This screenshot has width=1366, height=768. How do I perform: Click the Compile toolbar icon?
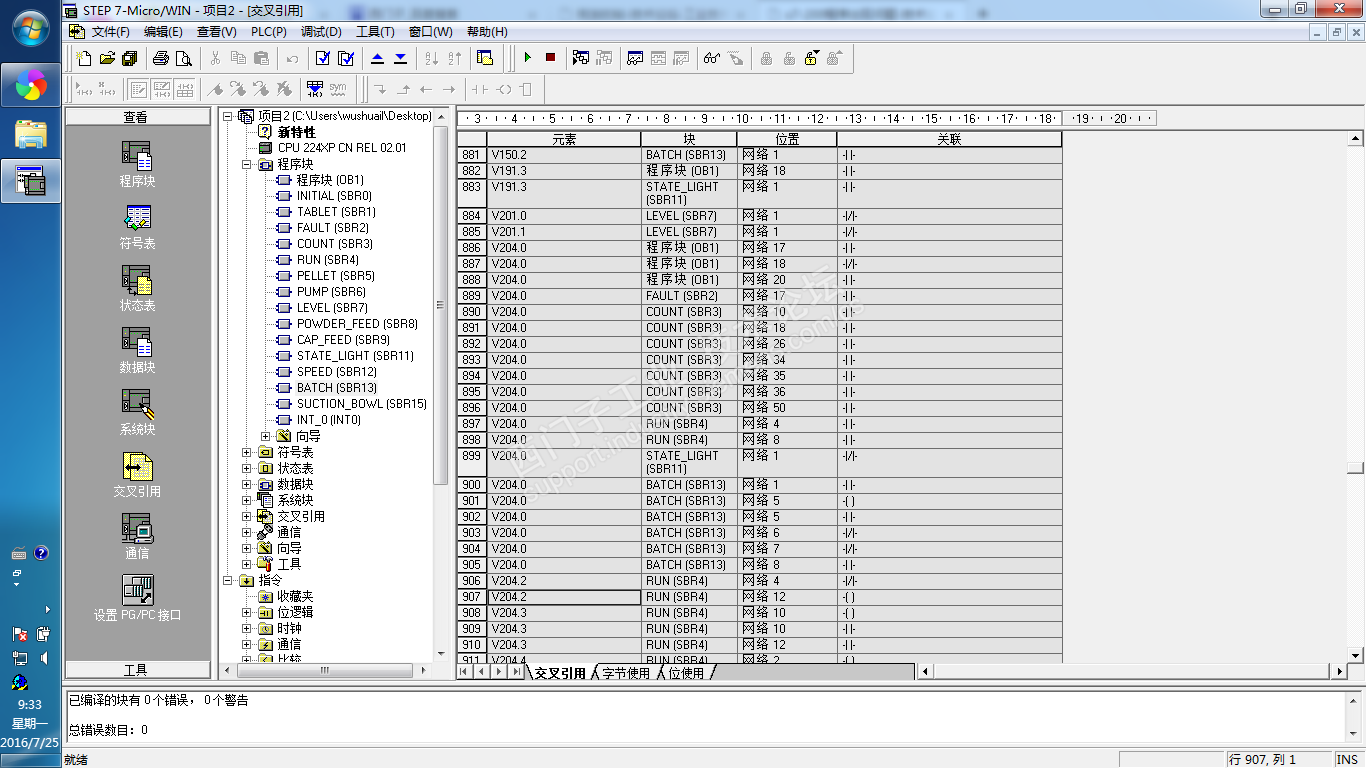point(323,58)
